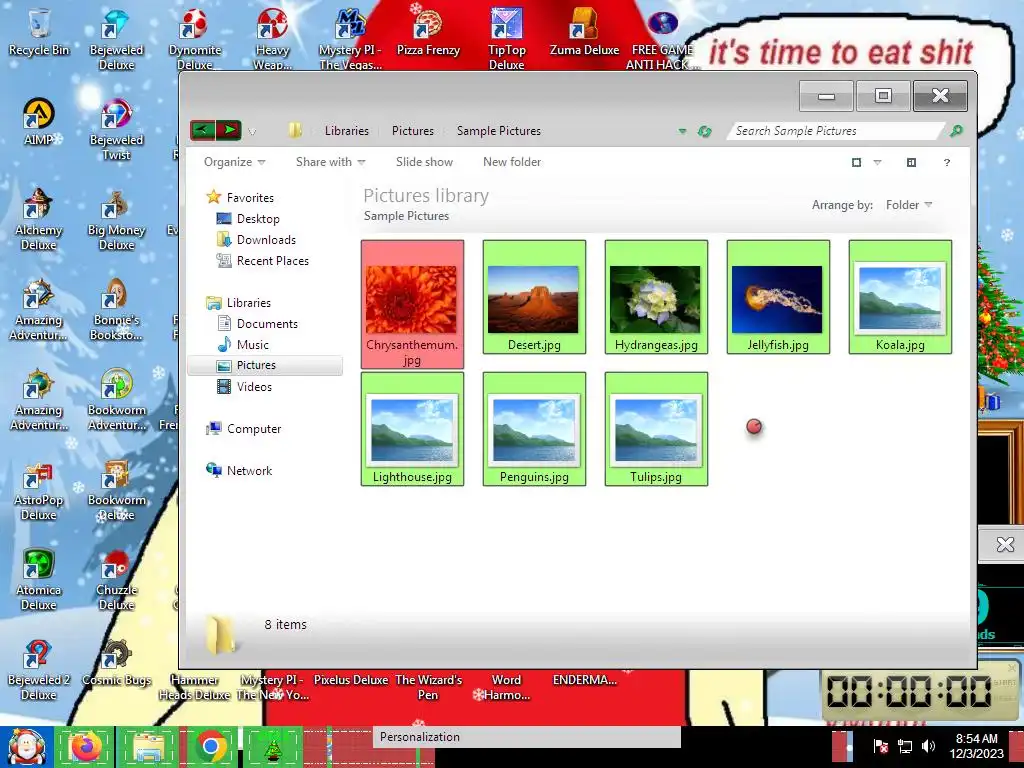Click the green Forward arrow button
Image resolution: width=1024 pixels, height=768 pixels.
229,130
